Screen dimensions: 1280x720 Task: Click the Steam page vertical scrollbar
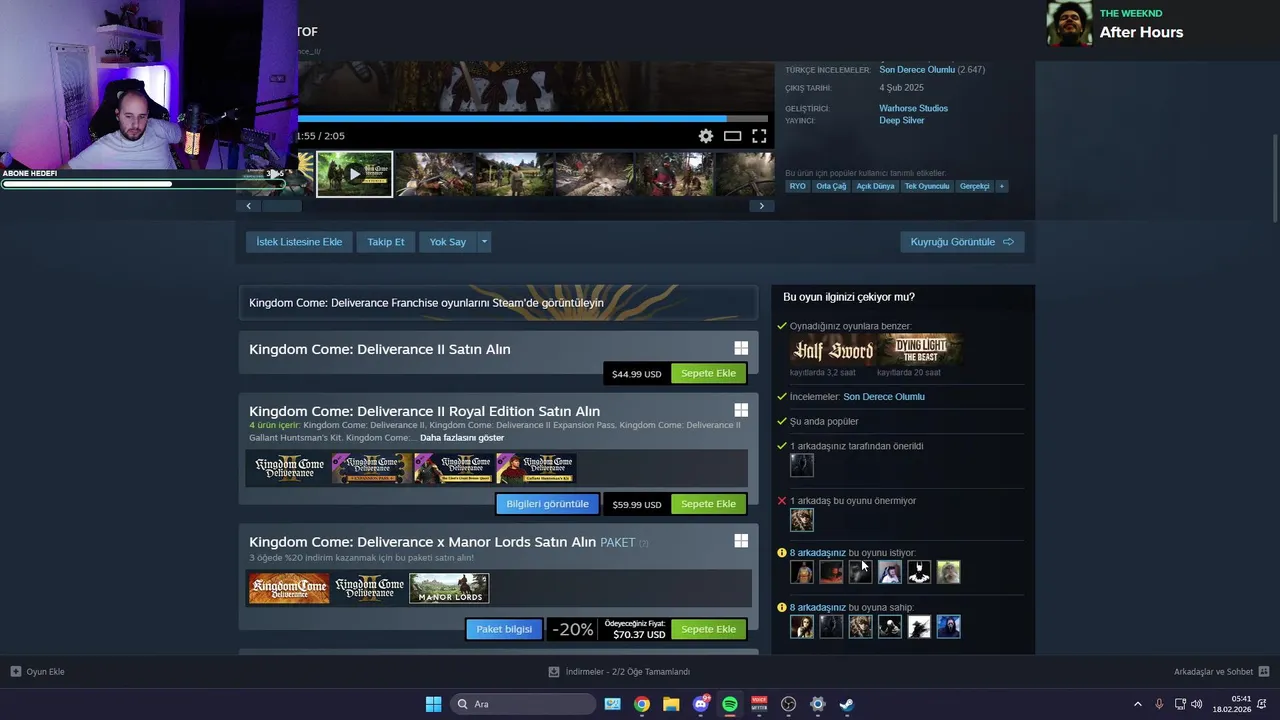1275,176
